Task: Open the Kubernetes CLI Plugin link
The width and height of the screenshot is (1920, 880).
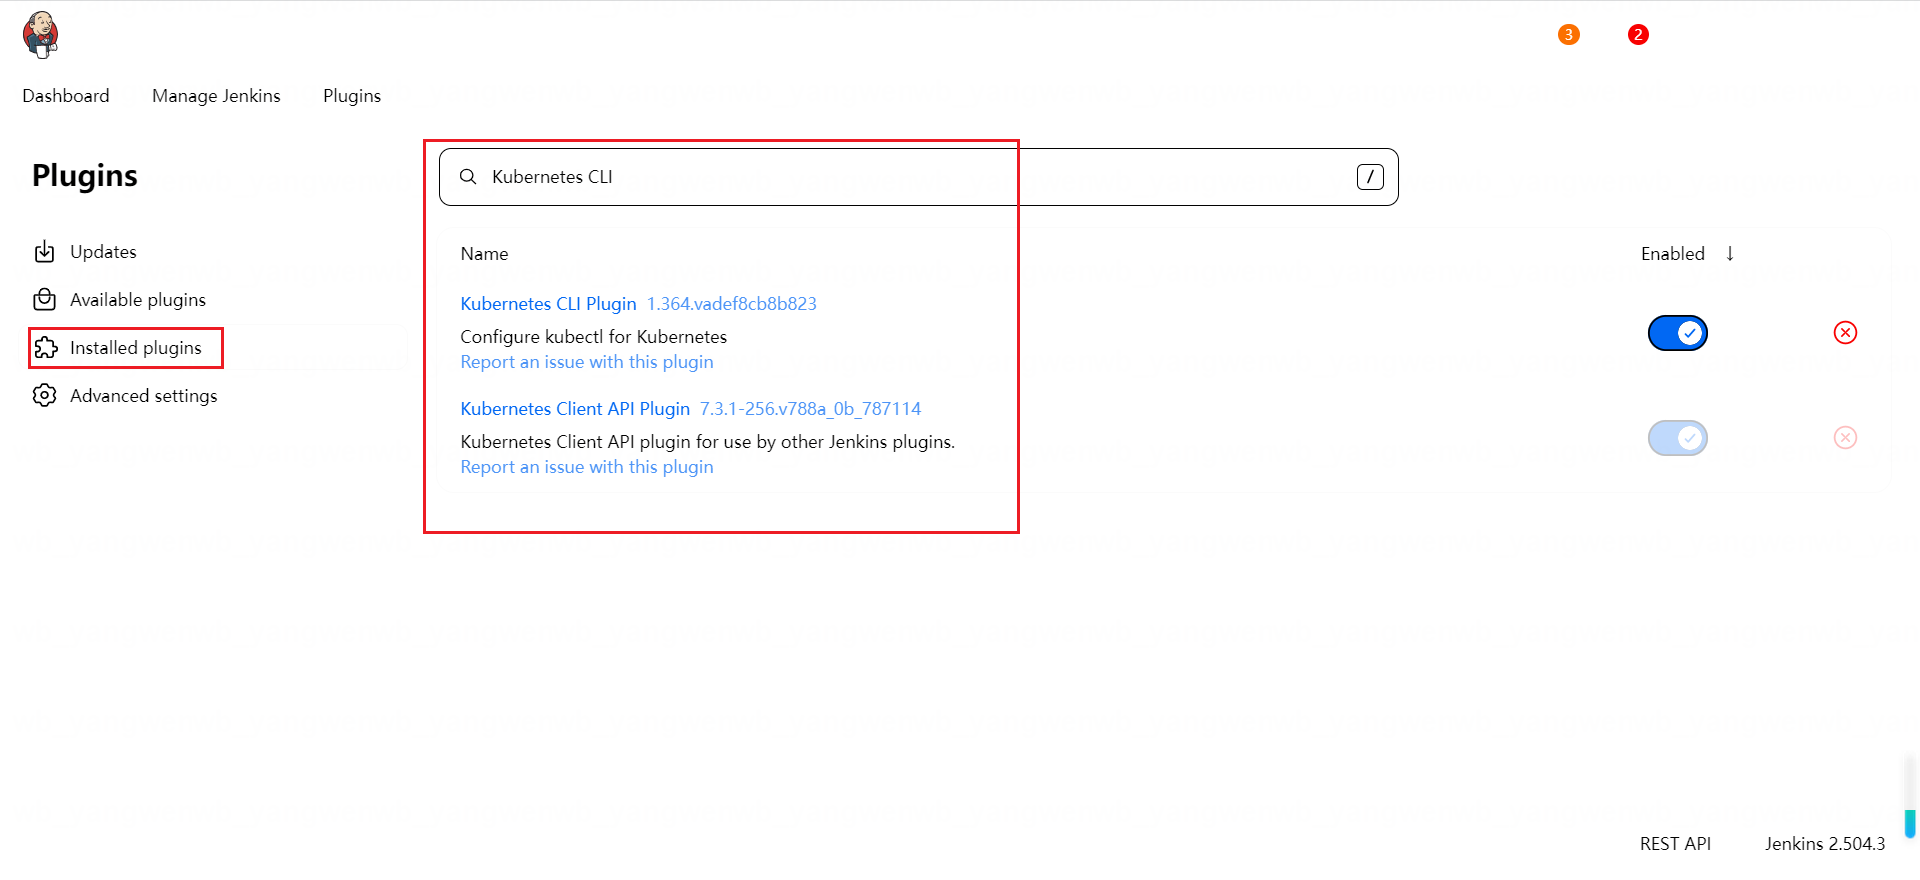Action: point(548,304)
